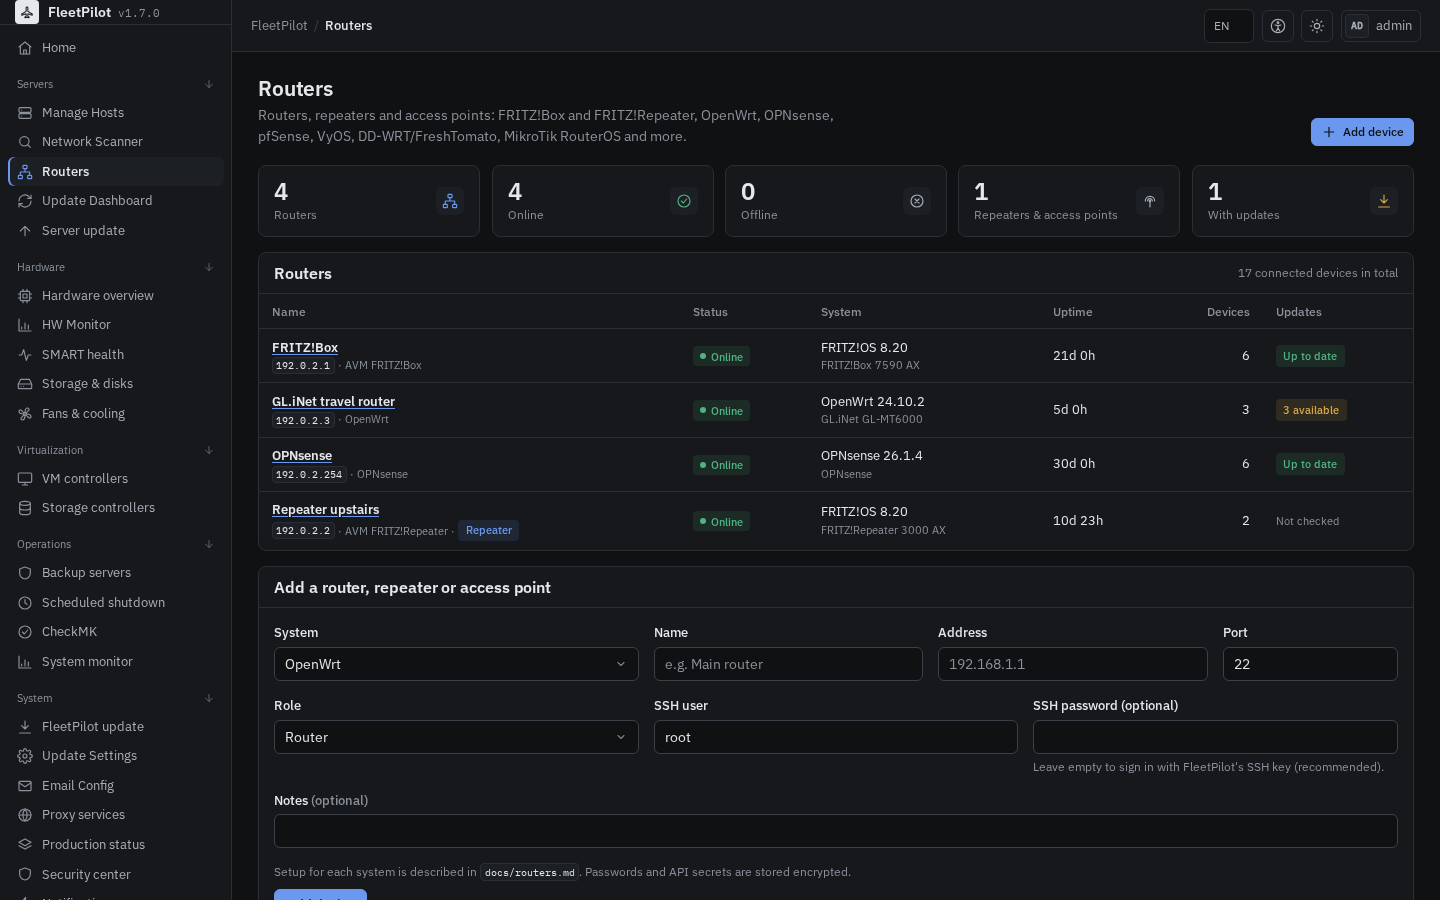Open the Role dropdown showing Router
Viewport: 1440px width, 900px height.
pyautogui.click(x=456, y=737)
